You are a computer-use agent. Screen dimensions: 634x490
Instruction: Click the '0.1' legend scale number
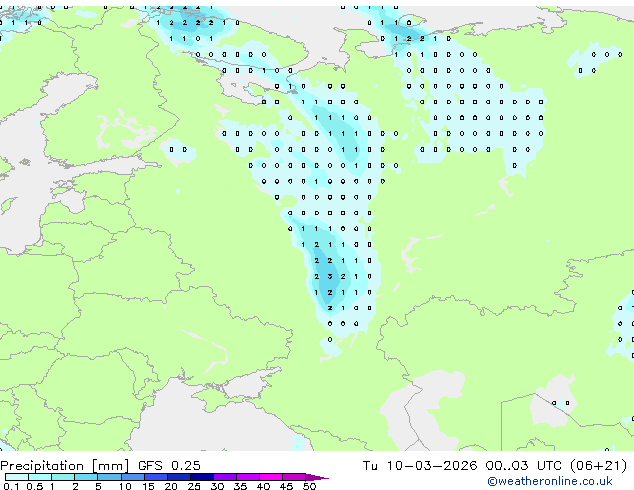click(x=11, y=486)
